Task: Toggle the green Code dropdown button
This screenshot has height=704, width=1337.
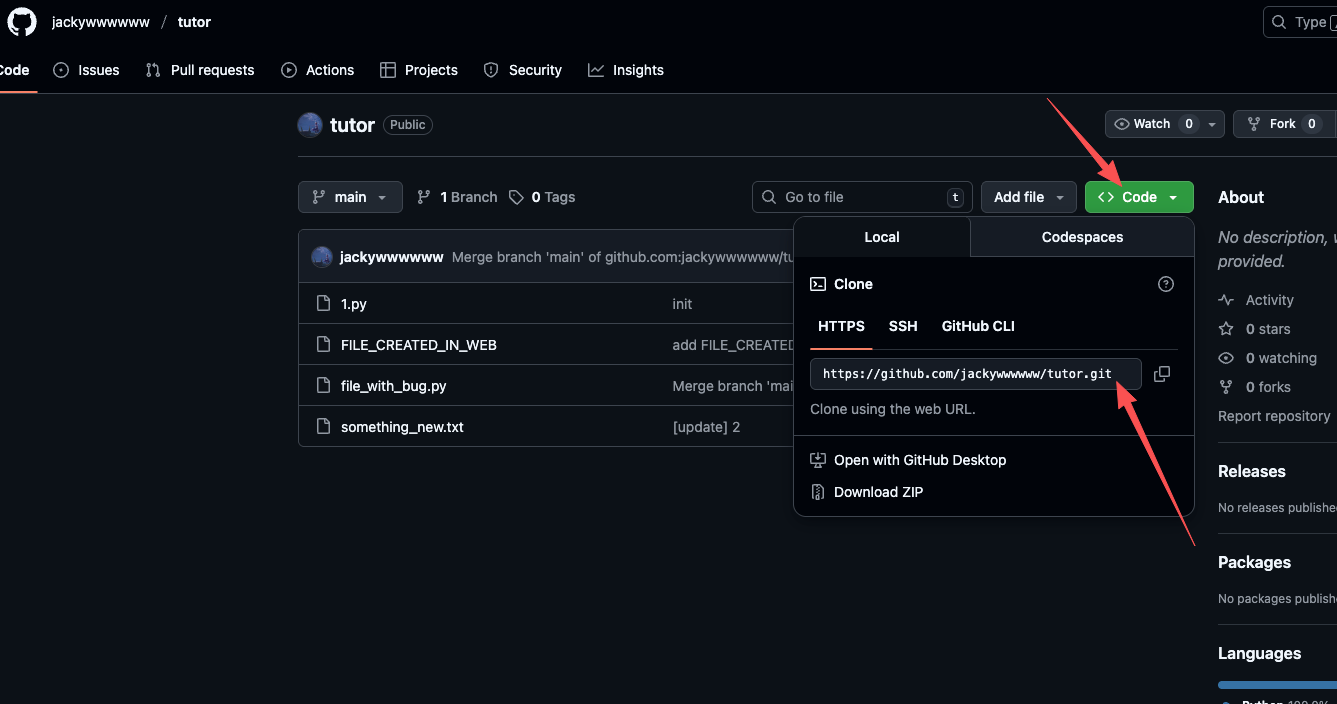Action: [1139, 197]
